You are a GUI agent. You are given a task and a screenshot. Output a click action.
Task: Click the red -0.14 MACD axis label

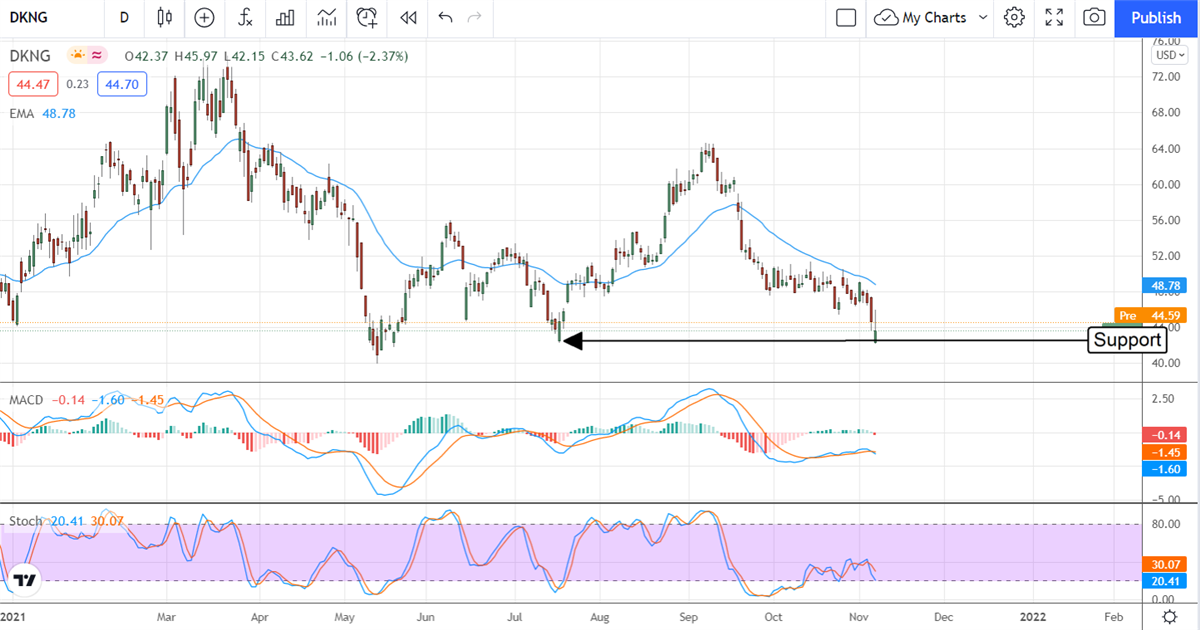[1166, 435]
